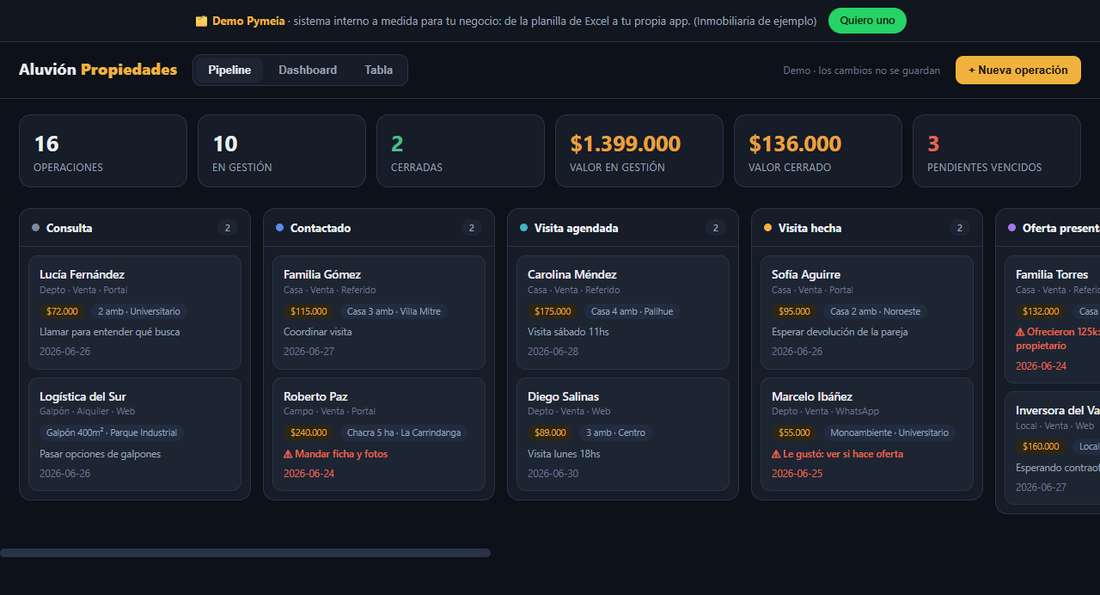Click the $55.000 price tag
Image resolution: width=1100 pixels, height=595 pixels.
(x=794, y=433)
